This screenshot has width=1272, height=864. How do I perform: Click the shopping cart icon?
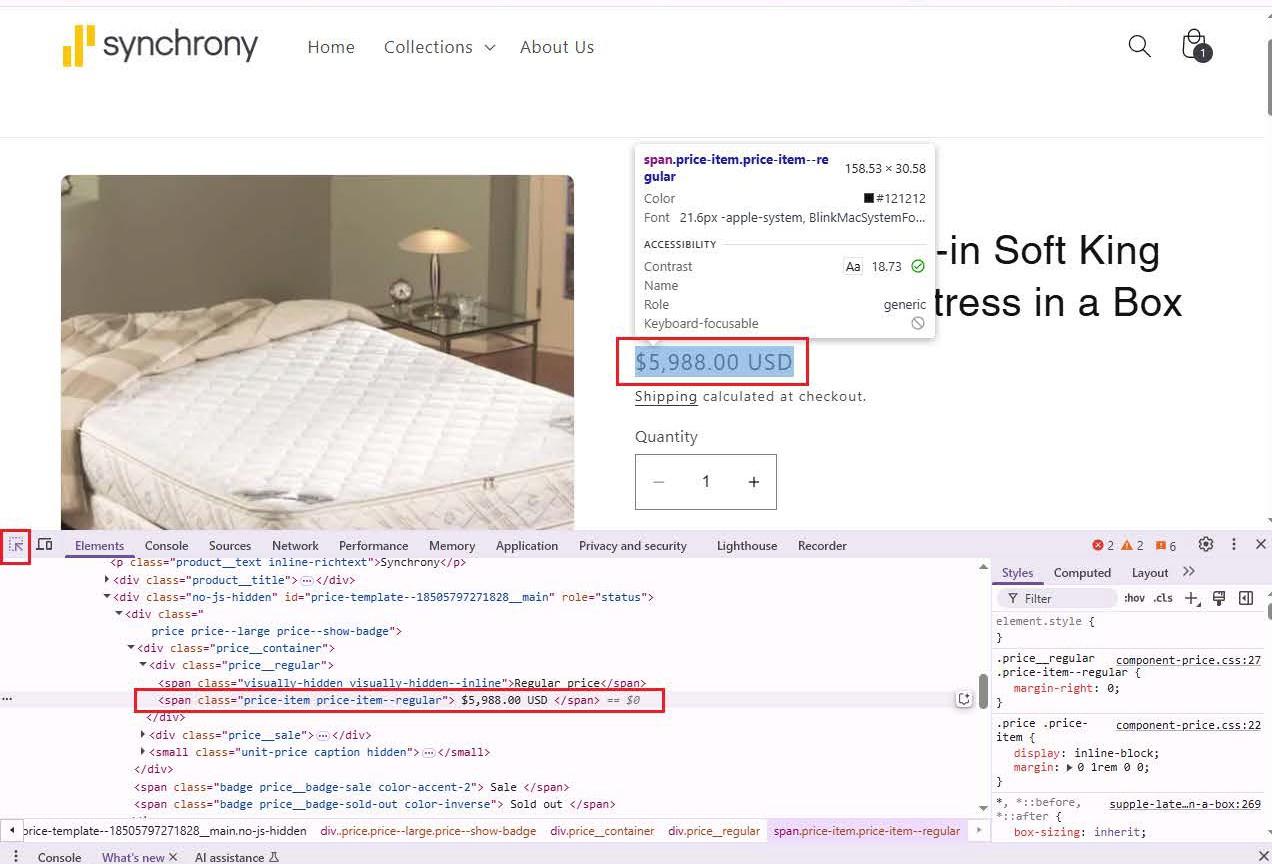click(1194, 45)
